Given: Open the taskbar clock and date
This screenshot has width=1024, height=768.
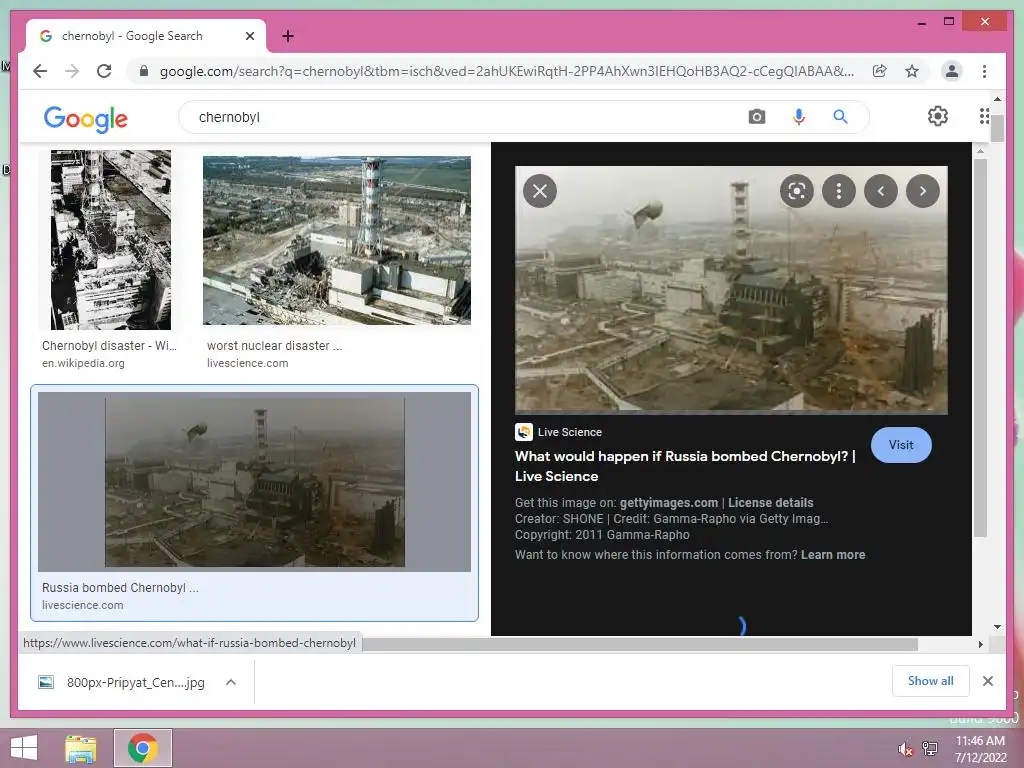Looking at the screenshot, I should pos(980,749).
